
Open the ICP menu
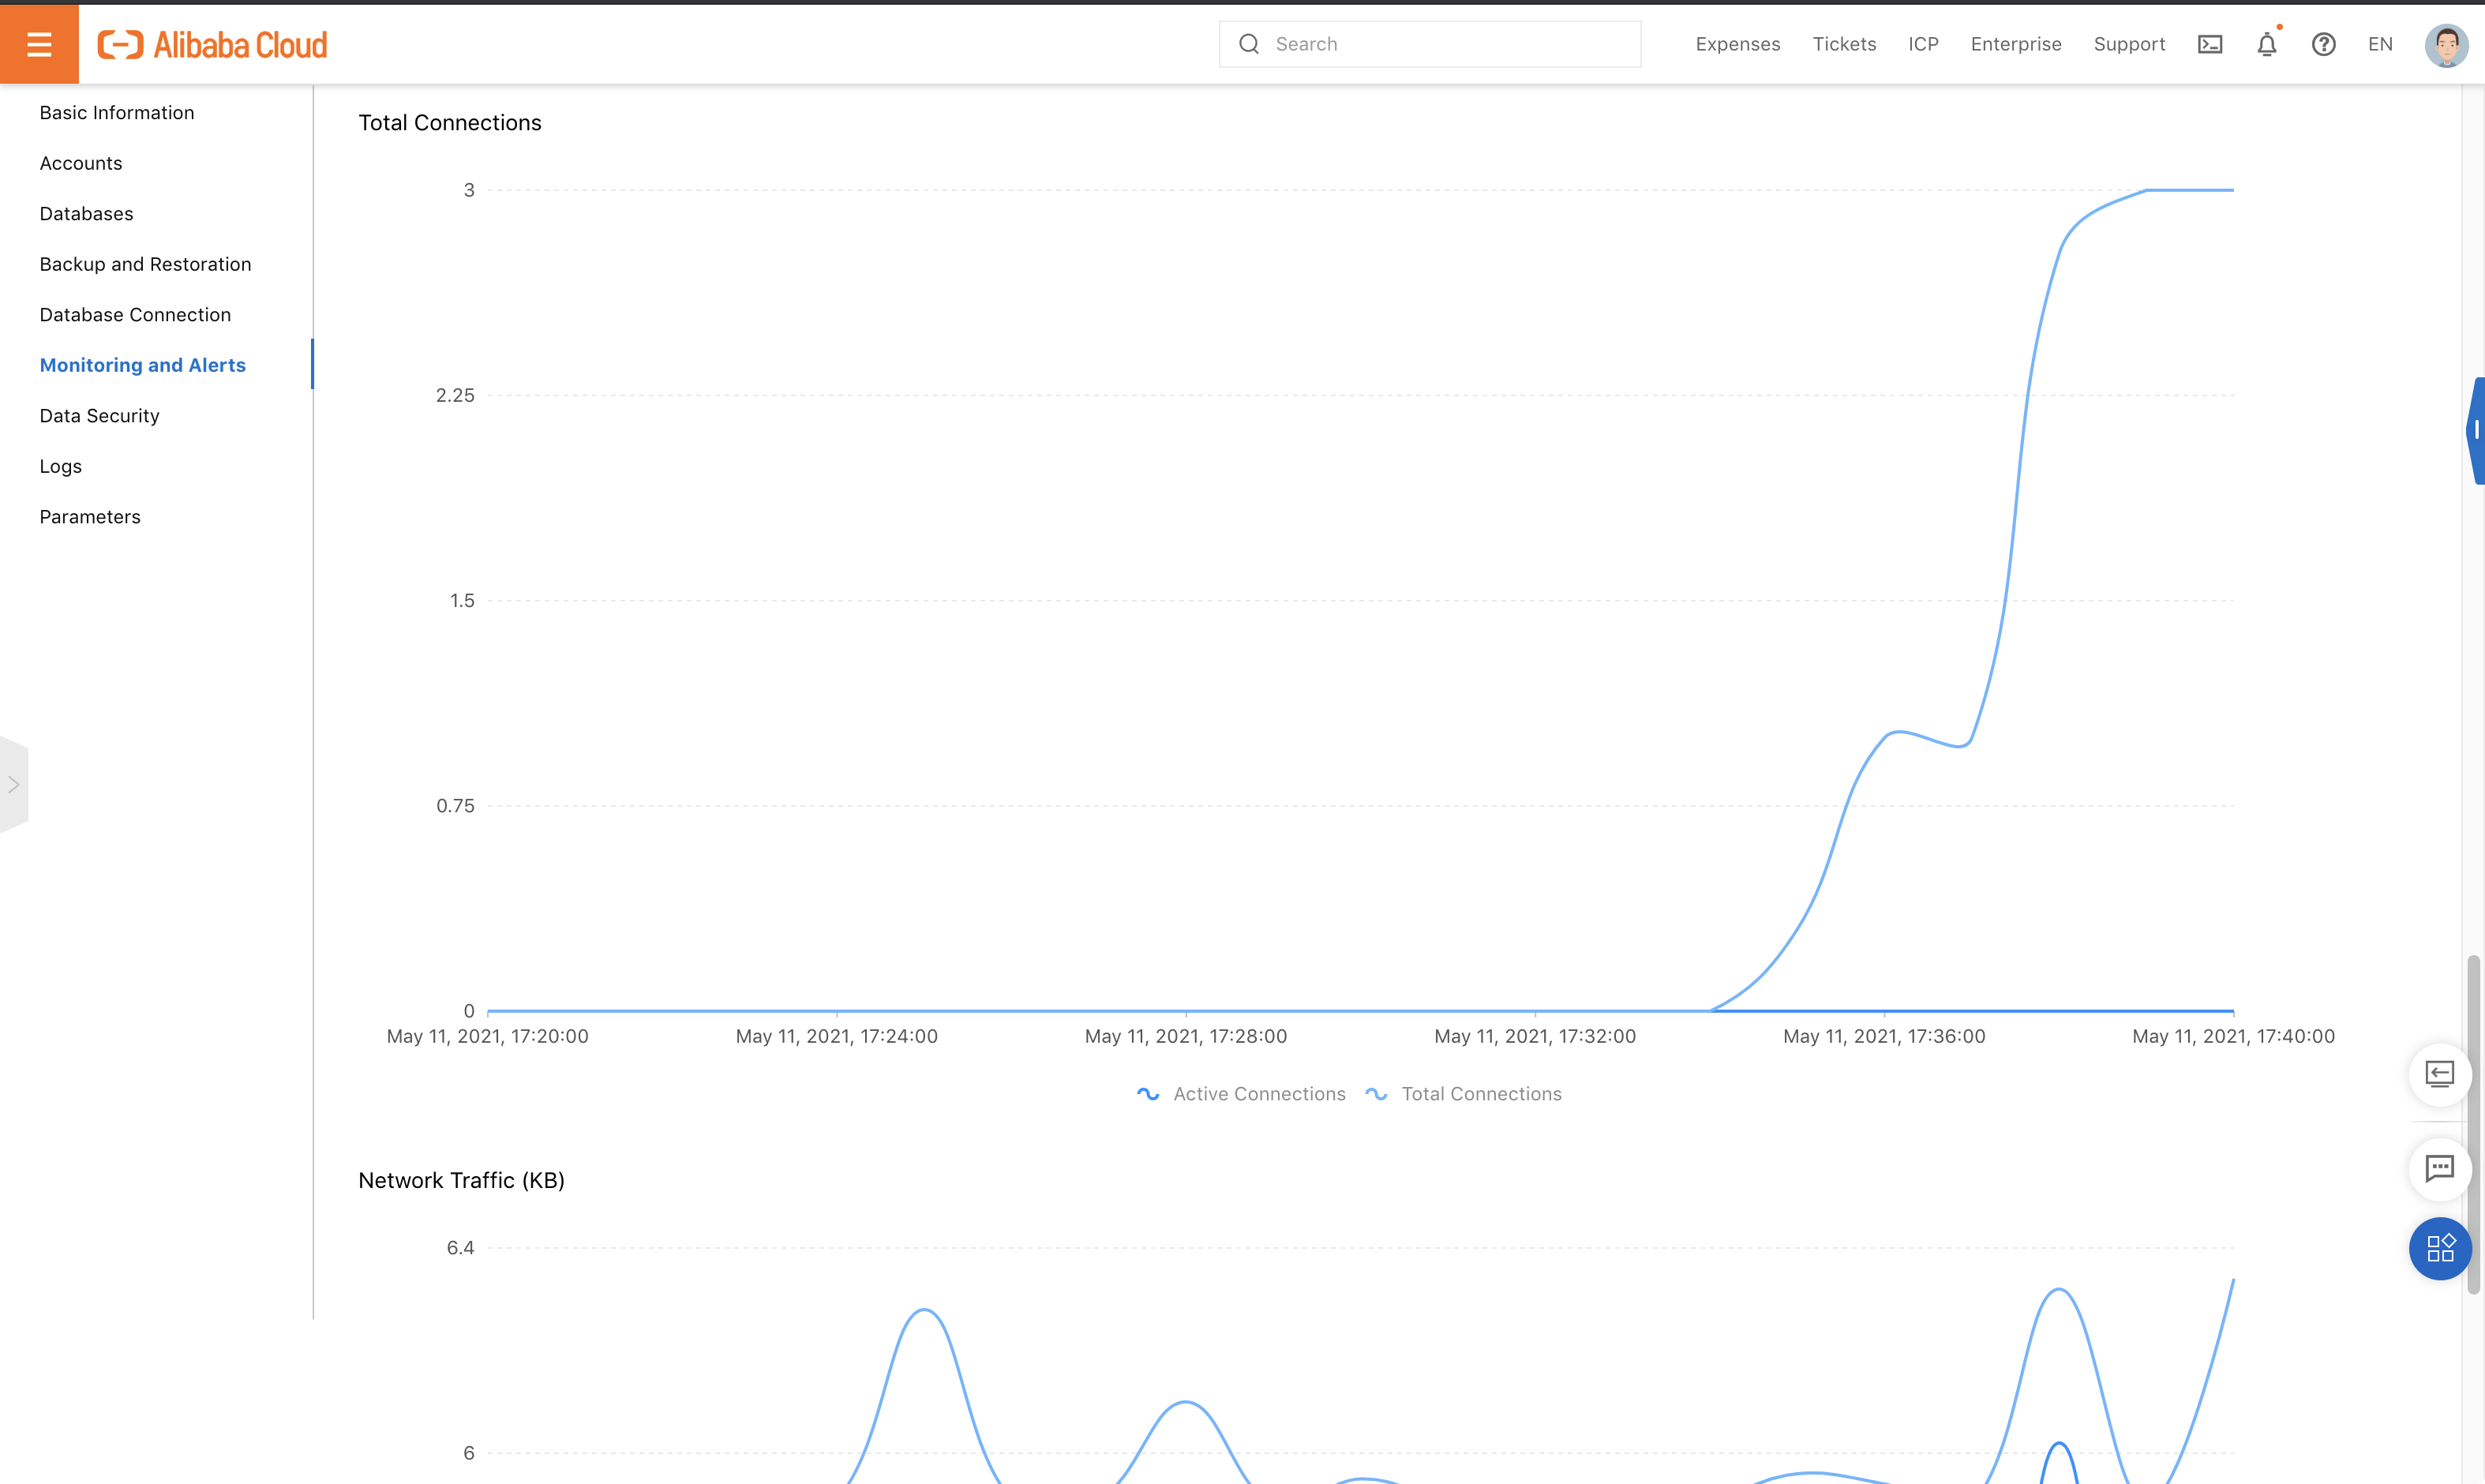(1923, 44)
